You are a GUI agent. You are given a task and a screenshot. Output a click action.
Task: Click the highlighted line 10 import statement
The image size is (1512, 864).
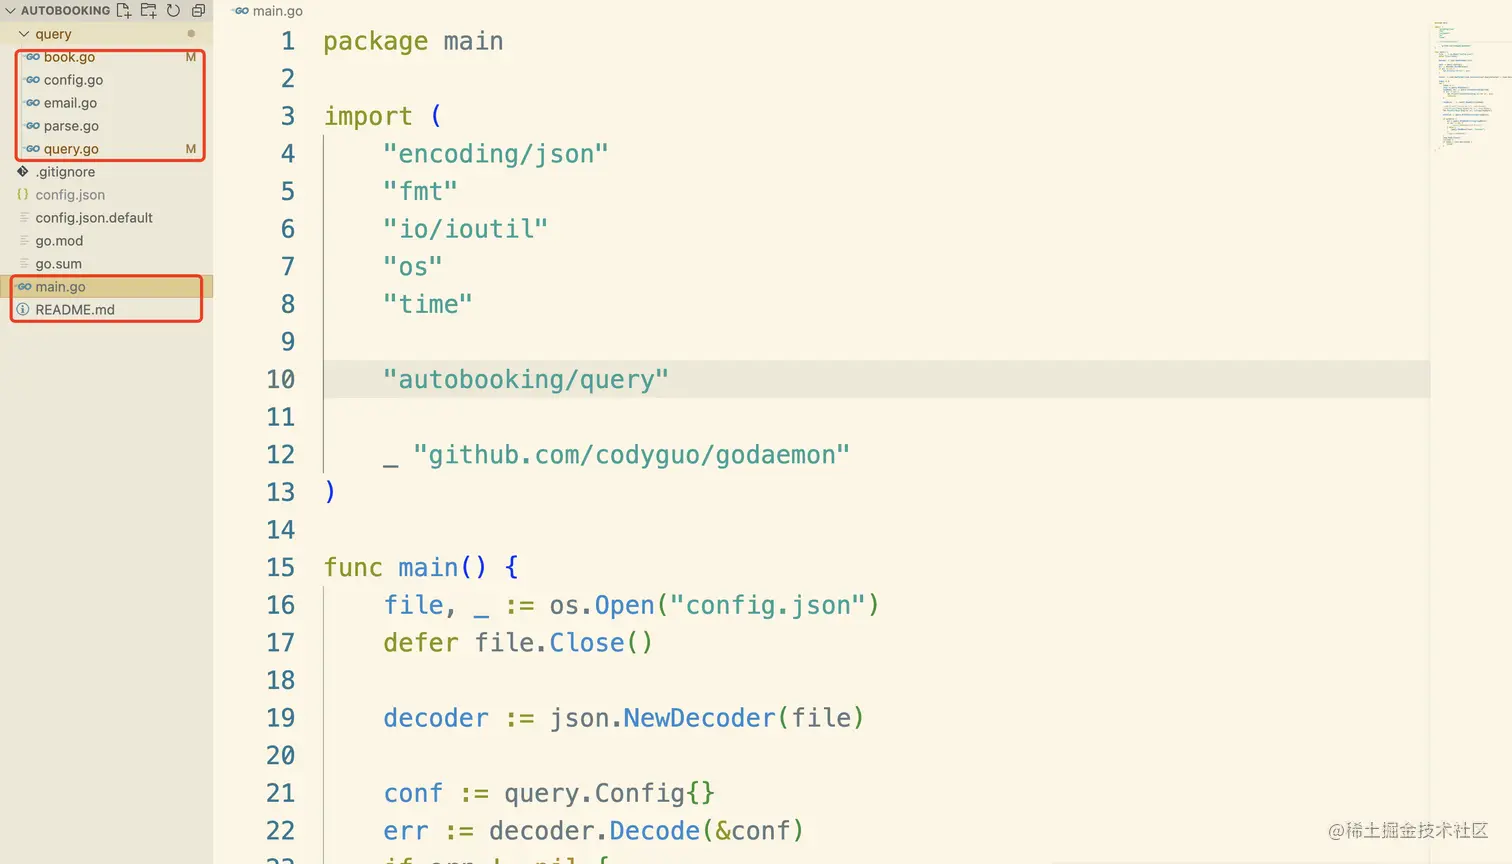click(525, 379)
